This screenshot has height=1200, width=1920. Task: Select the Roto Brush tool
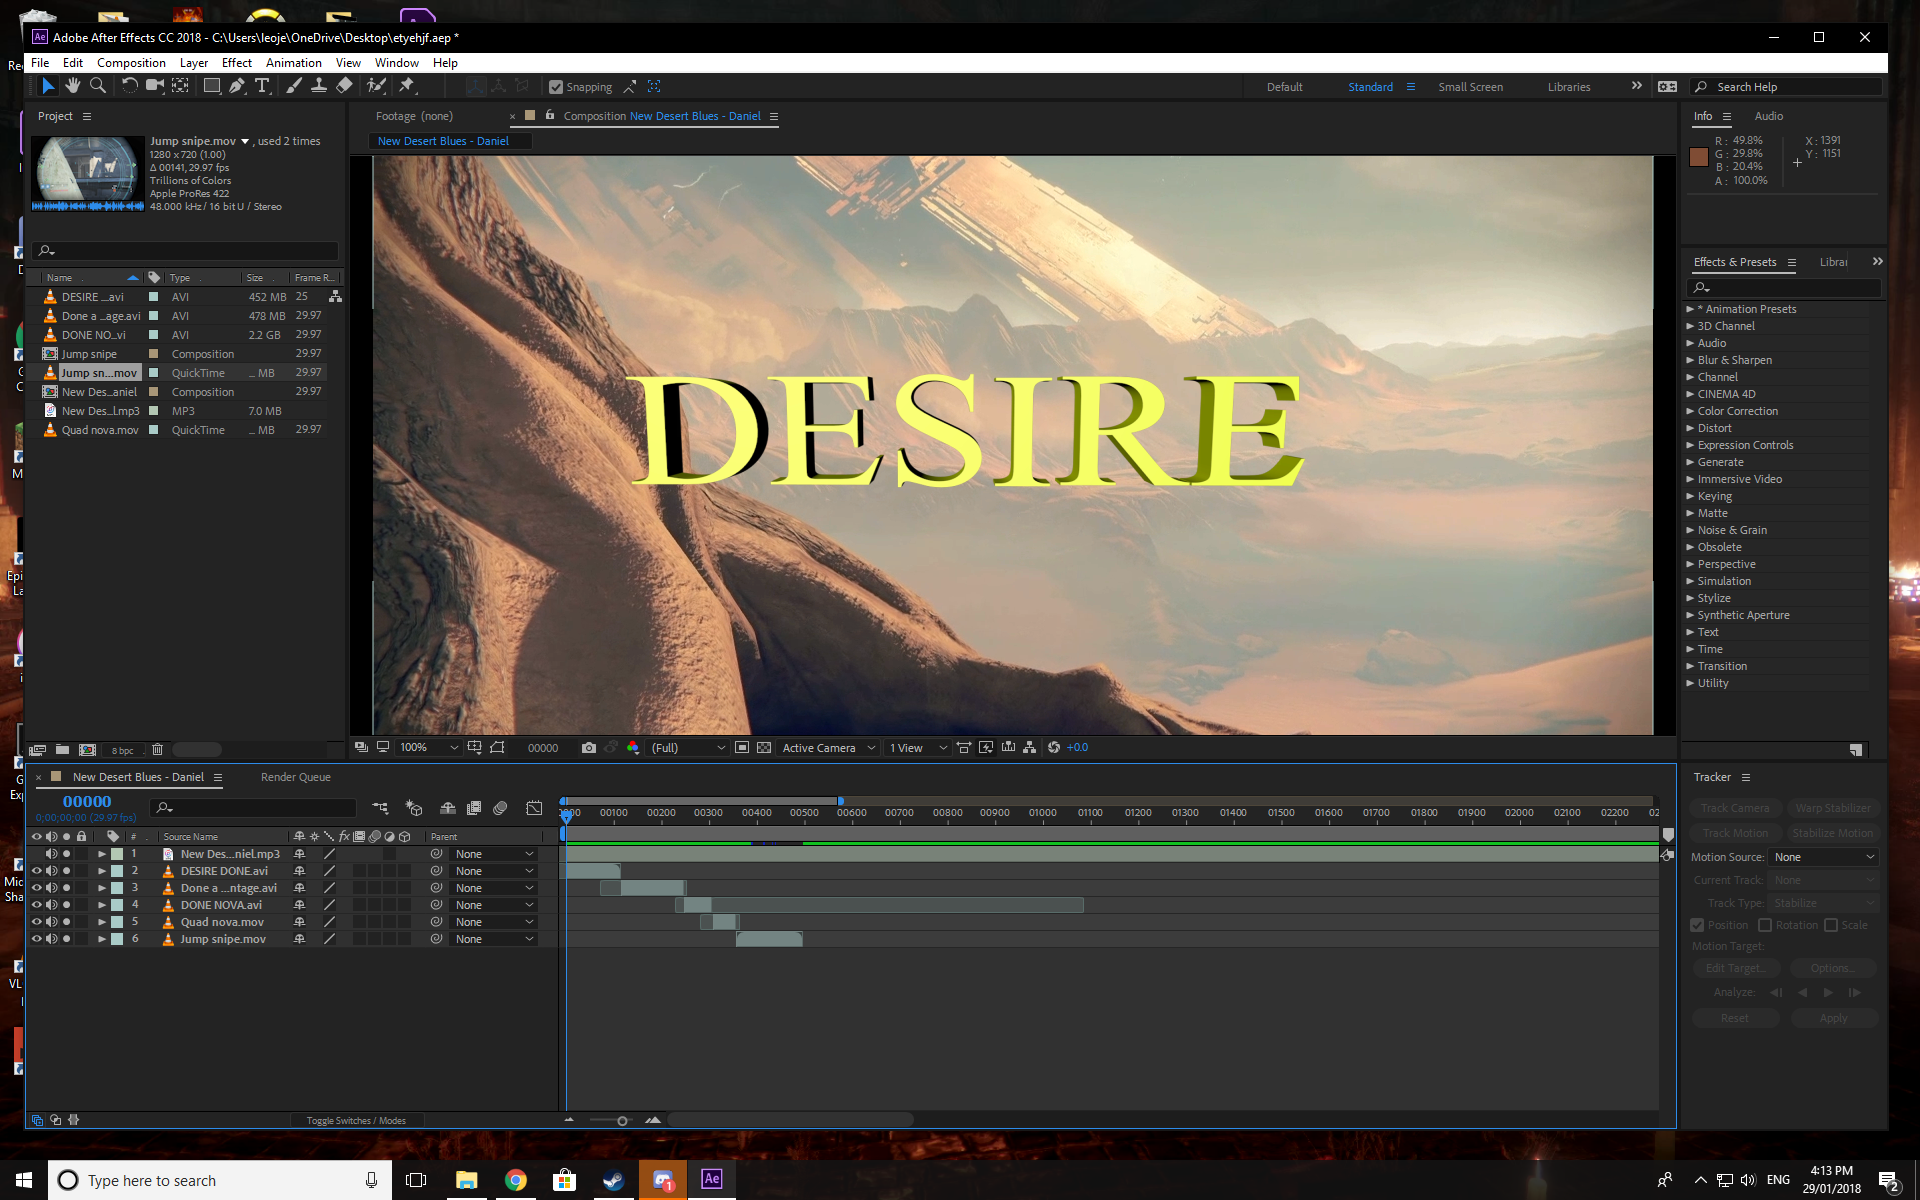(376, 87)
